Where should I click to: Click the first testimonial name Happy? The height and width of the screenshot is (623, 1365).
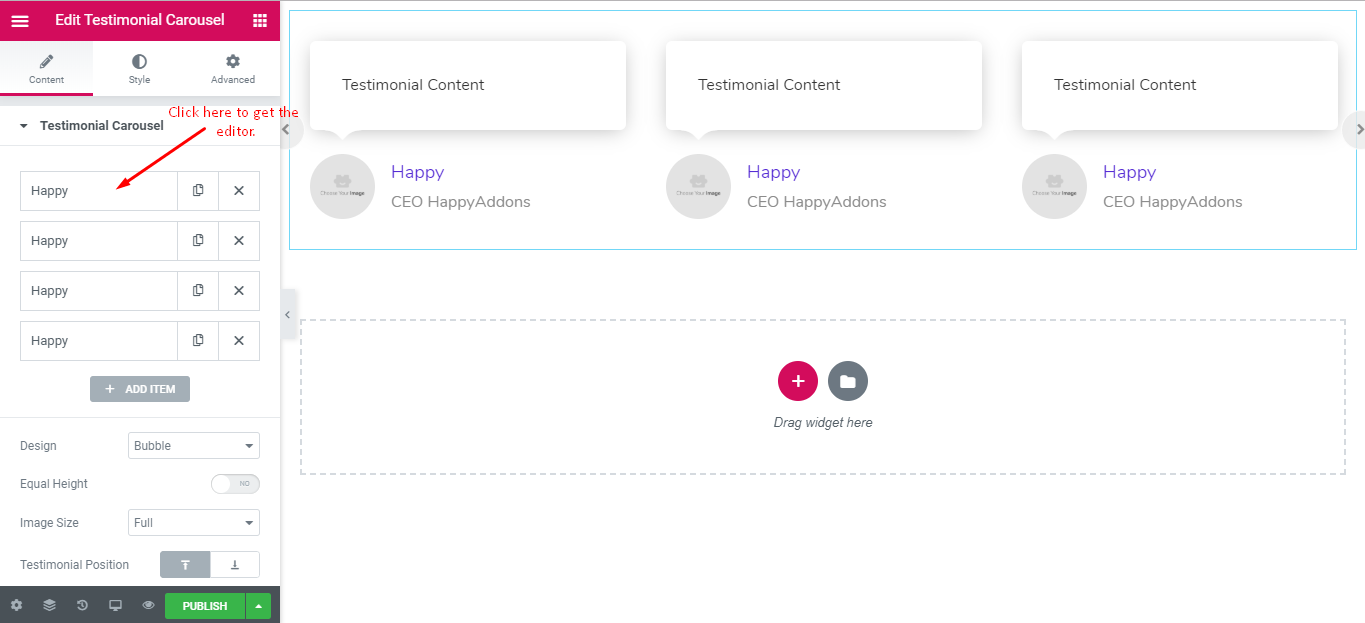[417, 172]
